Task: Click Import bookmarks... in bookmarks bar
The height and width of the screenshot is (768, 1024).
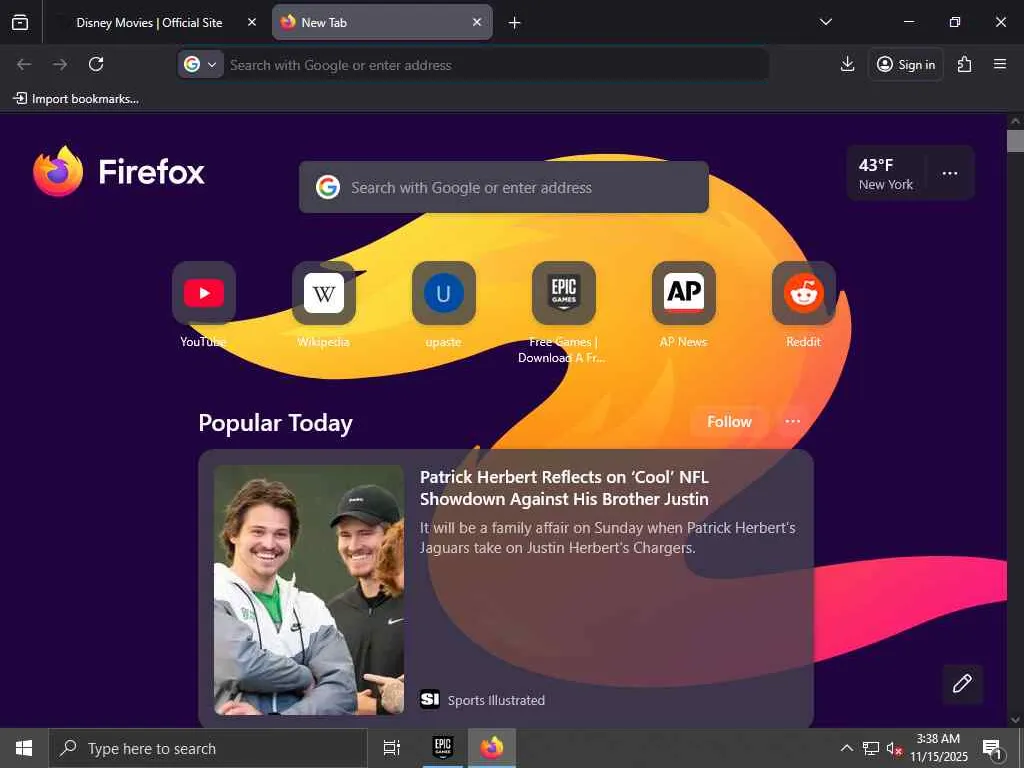Action: pyautogui.click(x=76, y=99)
